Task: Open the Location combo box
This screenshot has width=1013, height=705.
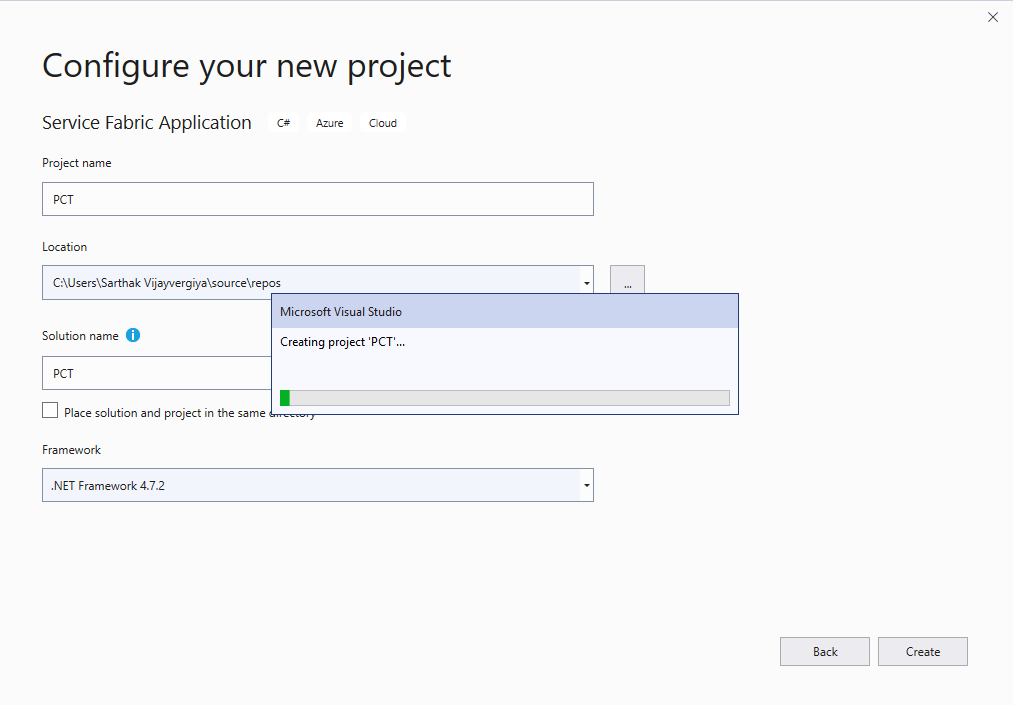Action: coord(300,282)
